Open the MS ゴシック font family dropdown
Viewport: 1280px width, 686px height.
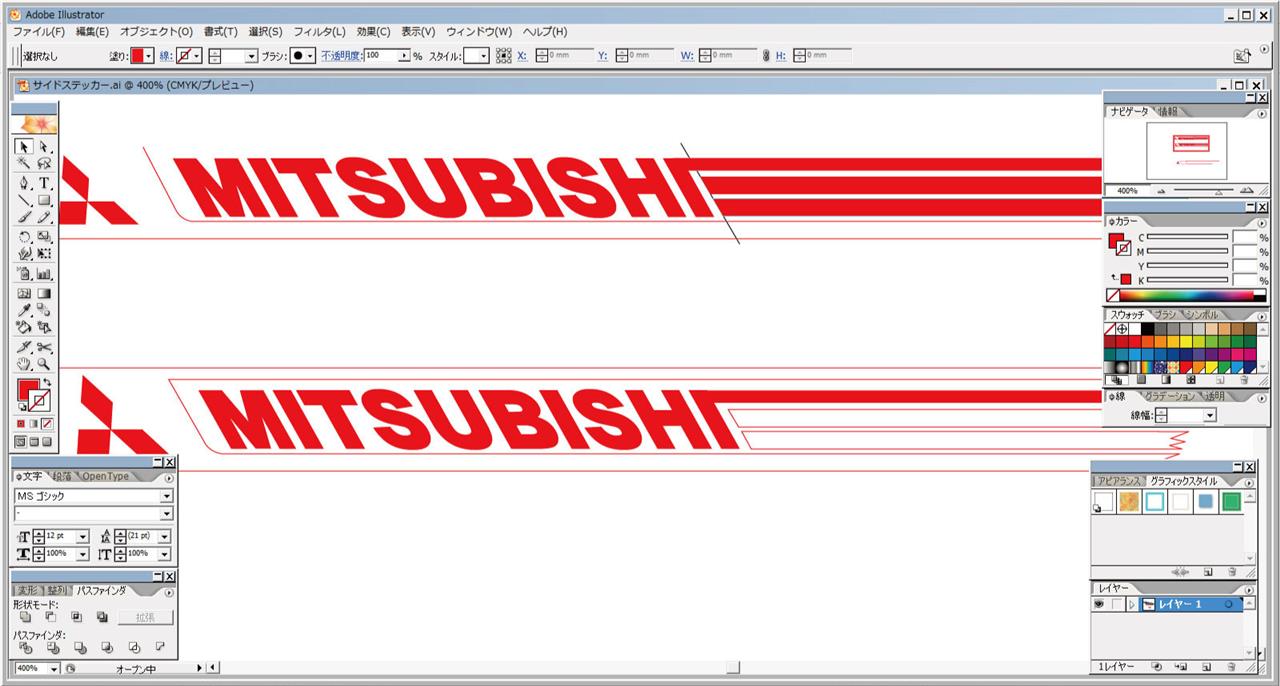coord(166,496)
